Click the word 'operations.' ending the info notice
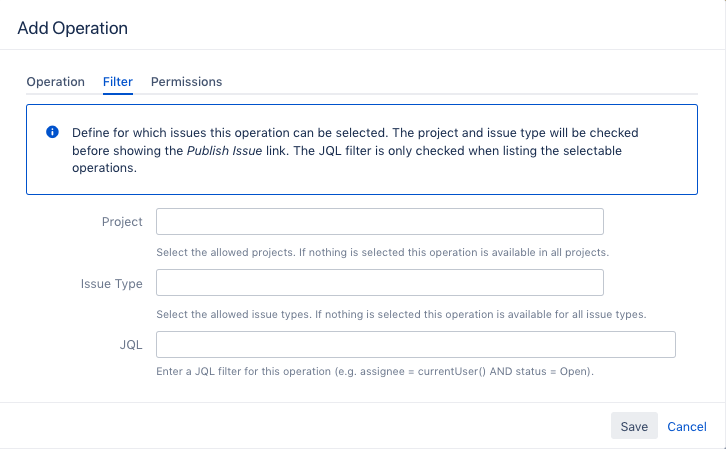Image resolution: width=726 pixels, height=449 pixels. [x=103, y=169]
